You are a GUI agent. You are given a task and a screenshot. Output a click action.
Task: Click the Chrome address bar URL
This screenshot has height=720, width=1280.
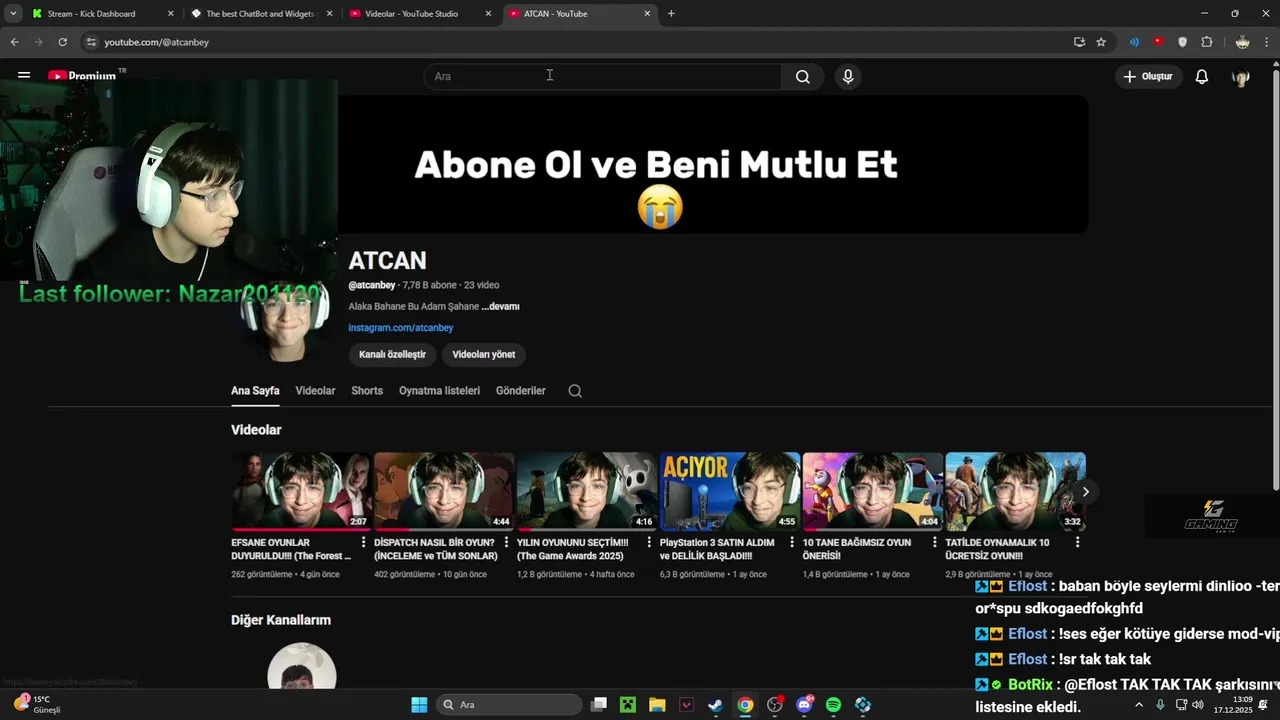pyautogui.click(x=156, y=42)
